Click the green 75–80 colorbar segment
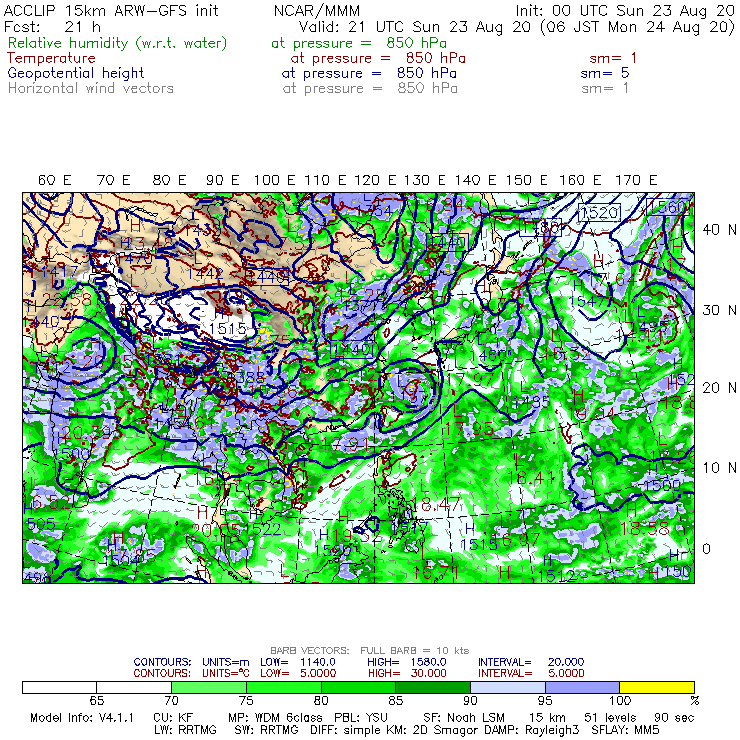Image resolution: width=740 pixels, height=740 pixels. click(x=284, y=687)
